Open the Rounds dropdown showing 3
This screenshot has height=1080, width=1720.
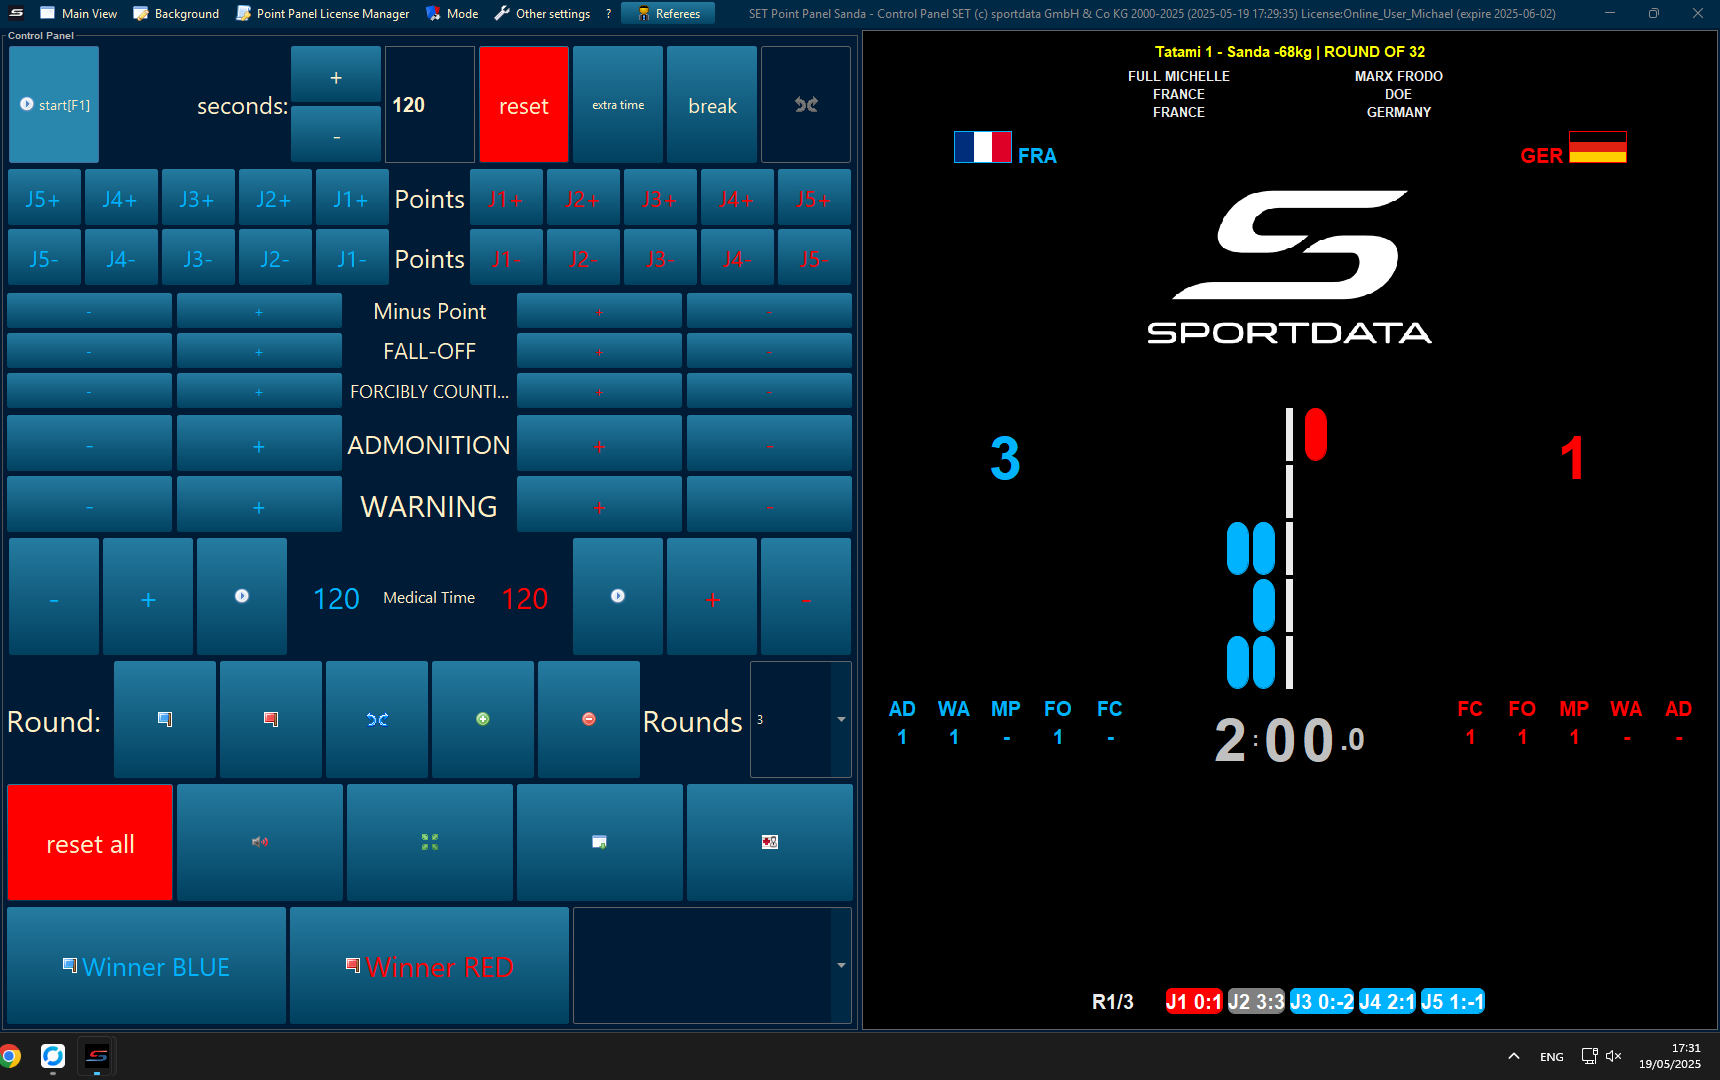(x=801, y=719)
